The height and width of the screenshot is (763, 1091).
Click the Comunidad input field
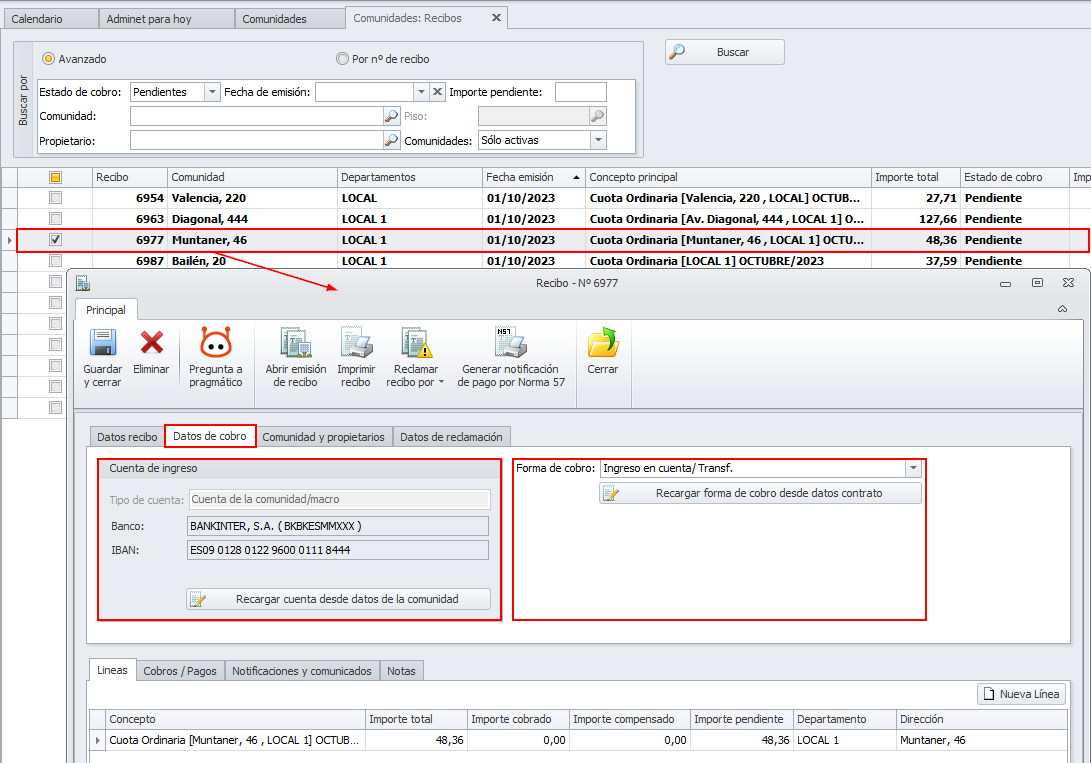[x=257, y=116]
